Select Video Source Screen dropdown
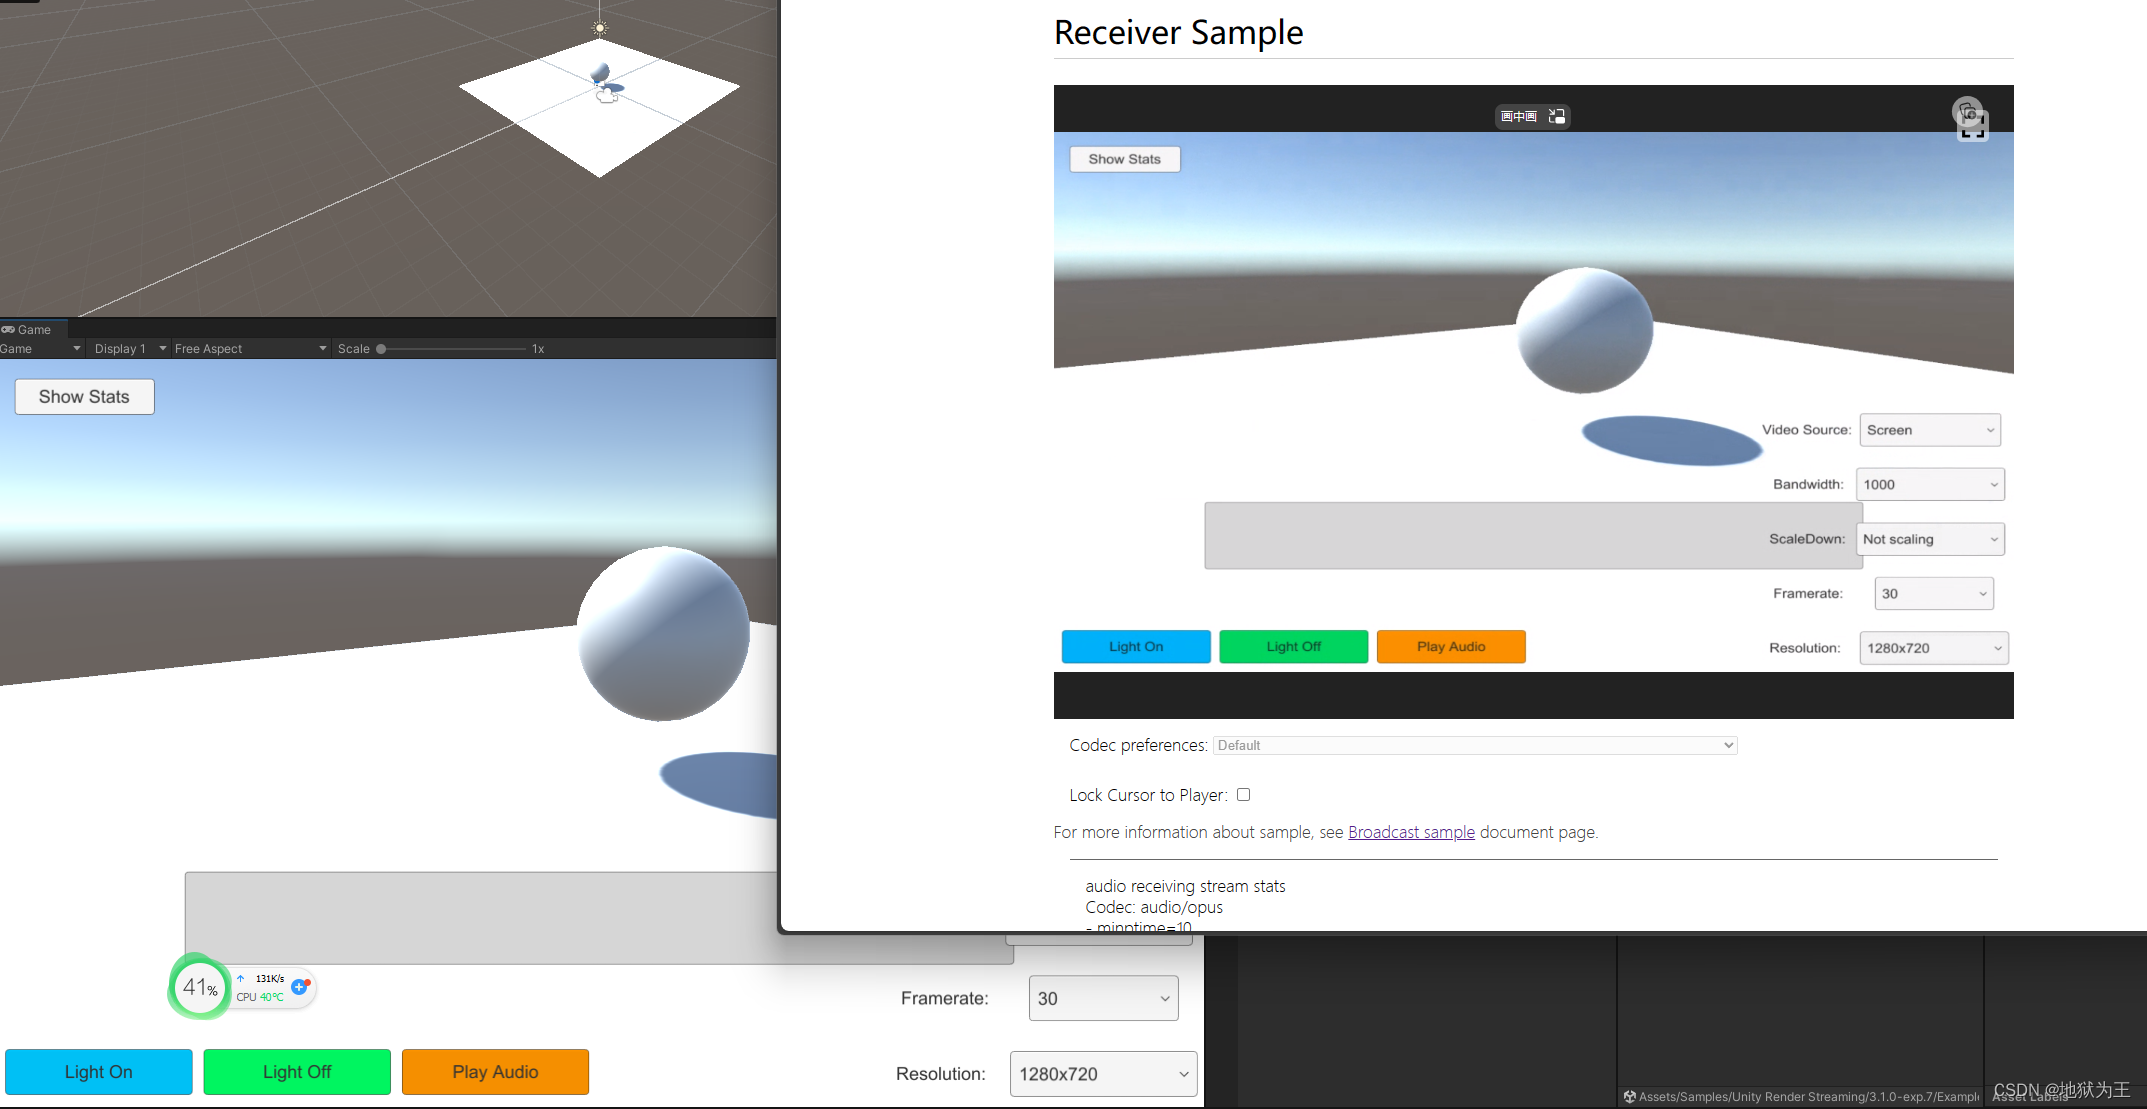Viewport: 2147px width, 1109px height. click(1928, 429)
